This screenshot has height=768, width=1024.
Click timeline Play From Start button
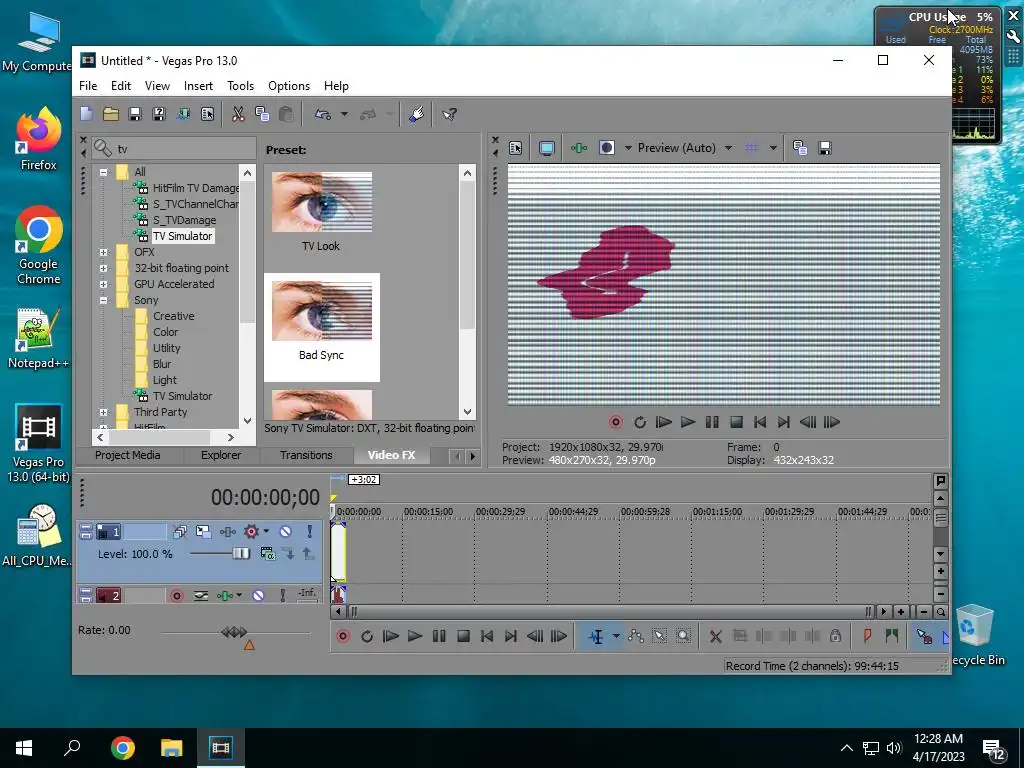(x=391, y=636)
